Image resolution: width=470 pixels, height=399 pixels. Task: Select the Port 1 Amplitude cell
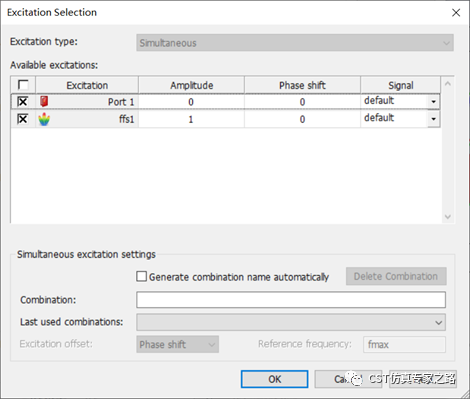click(191, 102)
